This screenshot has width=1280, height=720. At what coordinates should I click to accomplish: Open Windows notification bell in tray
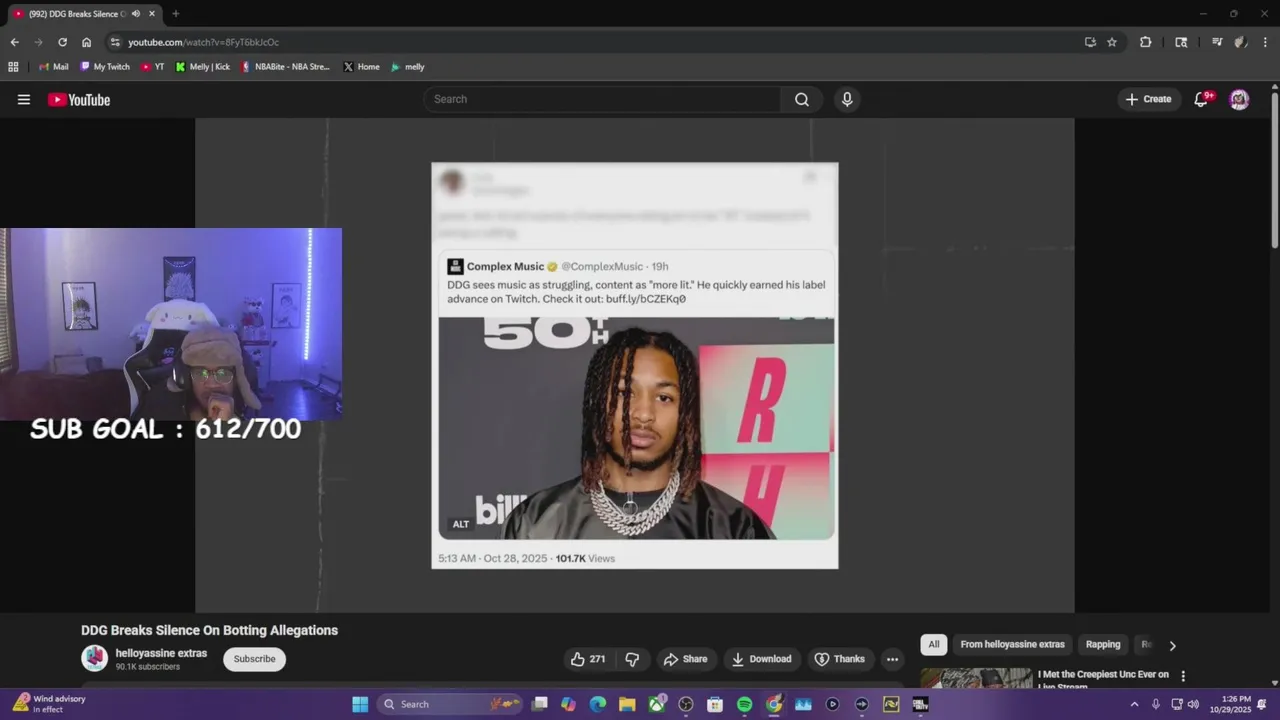tap(1262, 704)
